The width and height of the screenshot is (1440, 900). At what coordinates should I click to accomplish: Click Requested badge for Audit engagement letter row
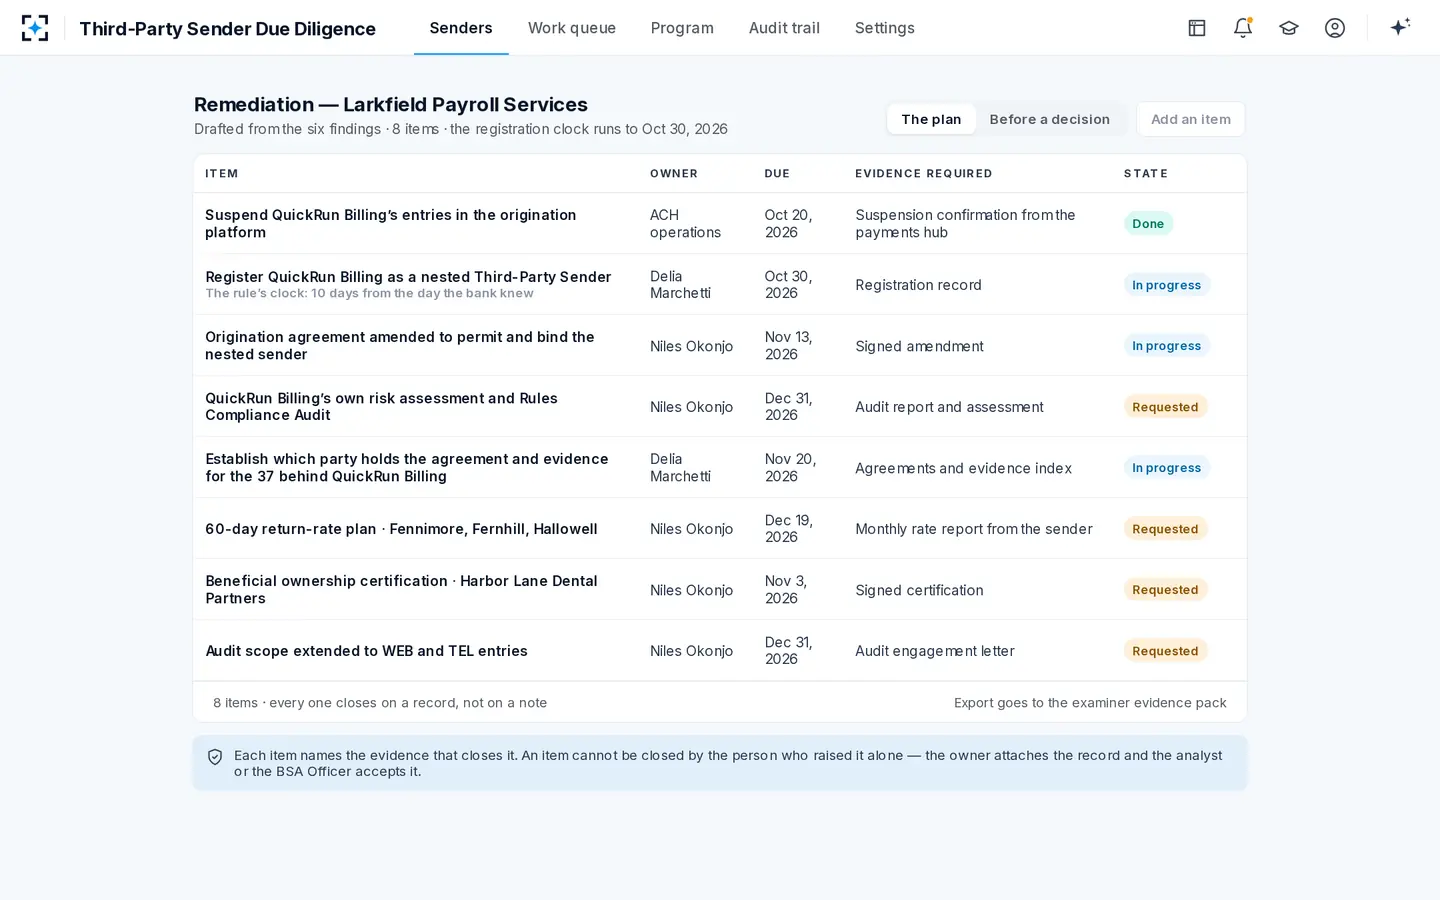click(1165, 651)
